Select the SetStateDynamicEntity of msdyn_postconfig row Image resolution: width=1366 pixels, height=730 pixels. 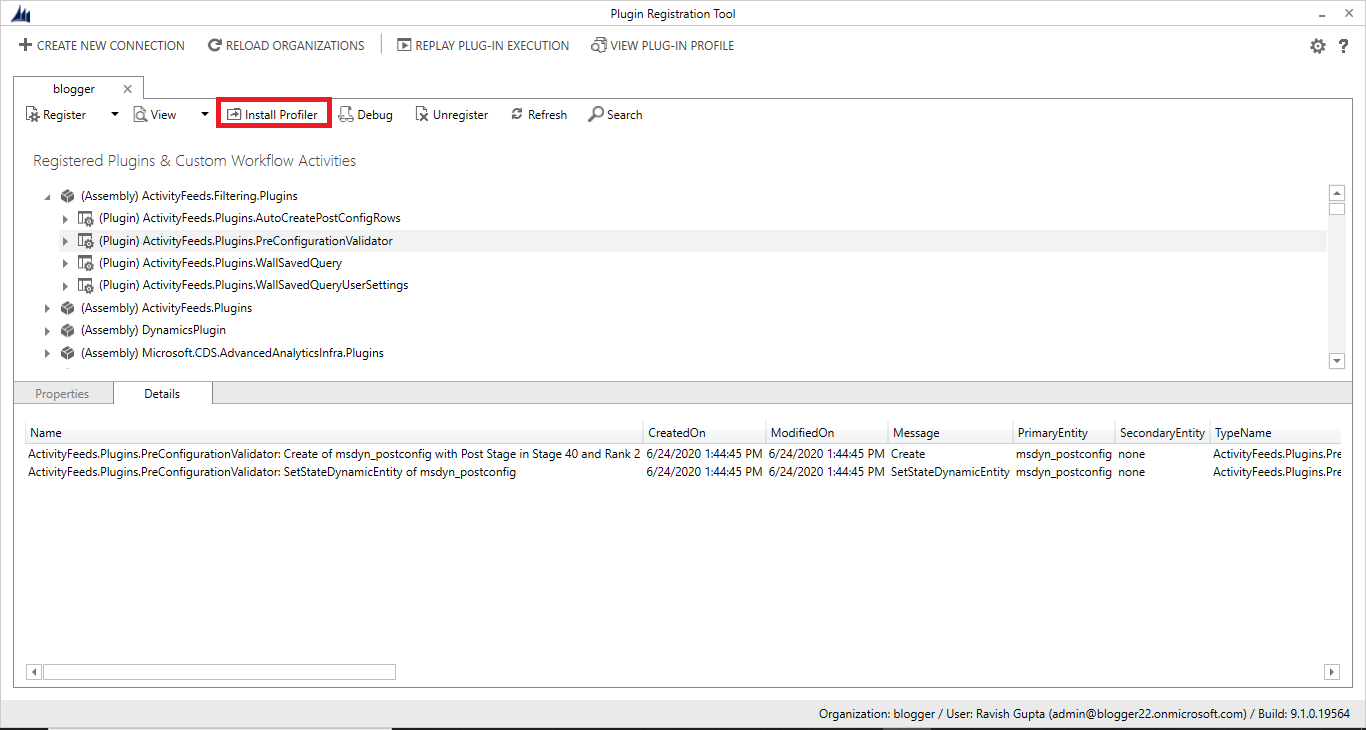(x=683, y=472)
